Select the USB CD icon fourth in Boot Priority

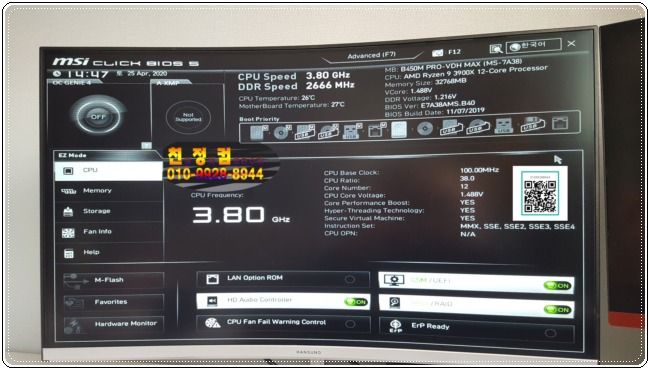[328, 132]
